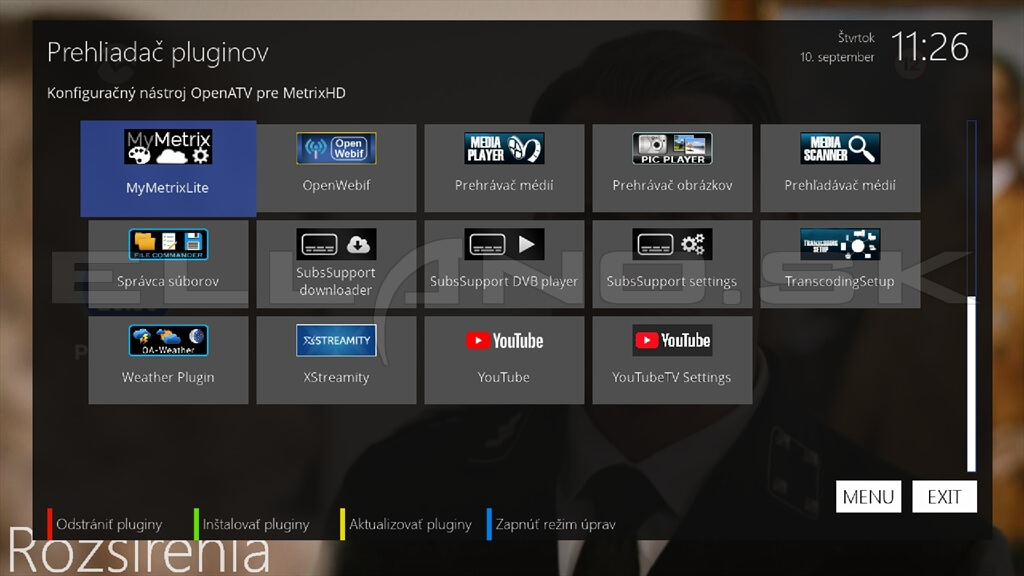The height and width of the screenshot is (576, 1024).
Task: Open the Pic Player icon
Action: [x=672, y=148]
